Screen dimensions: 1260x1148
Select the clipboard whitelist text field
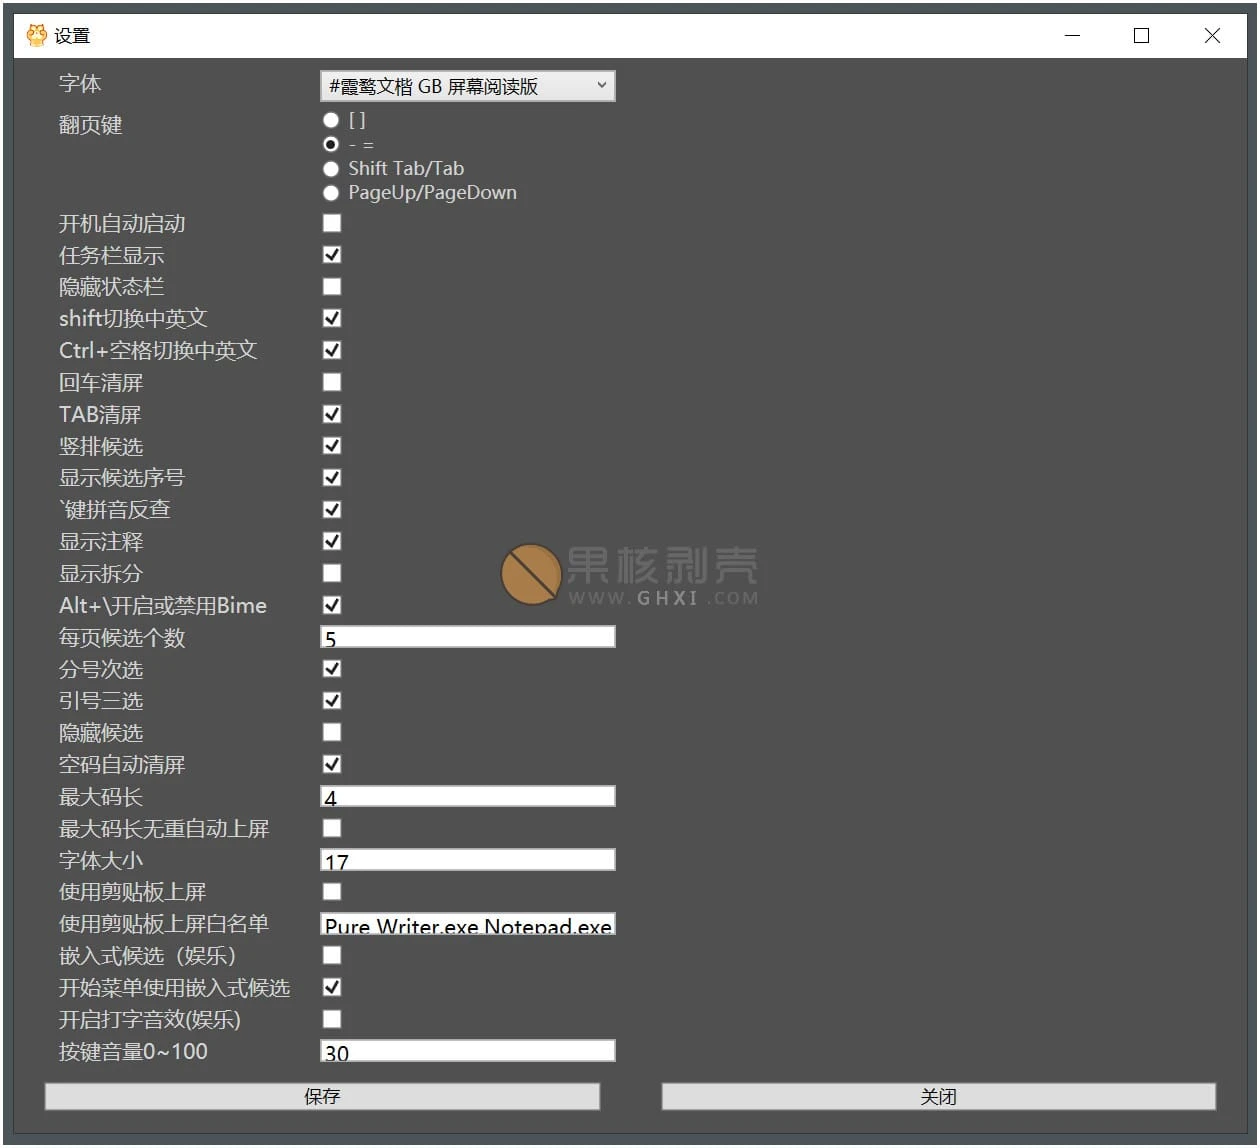click(x=467, y=923)
